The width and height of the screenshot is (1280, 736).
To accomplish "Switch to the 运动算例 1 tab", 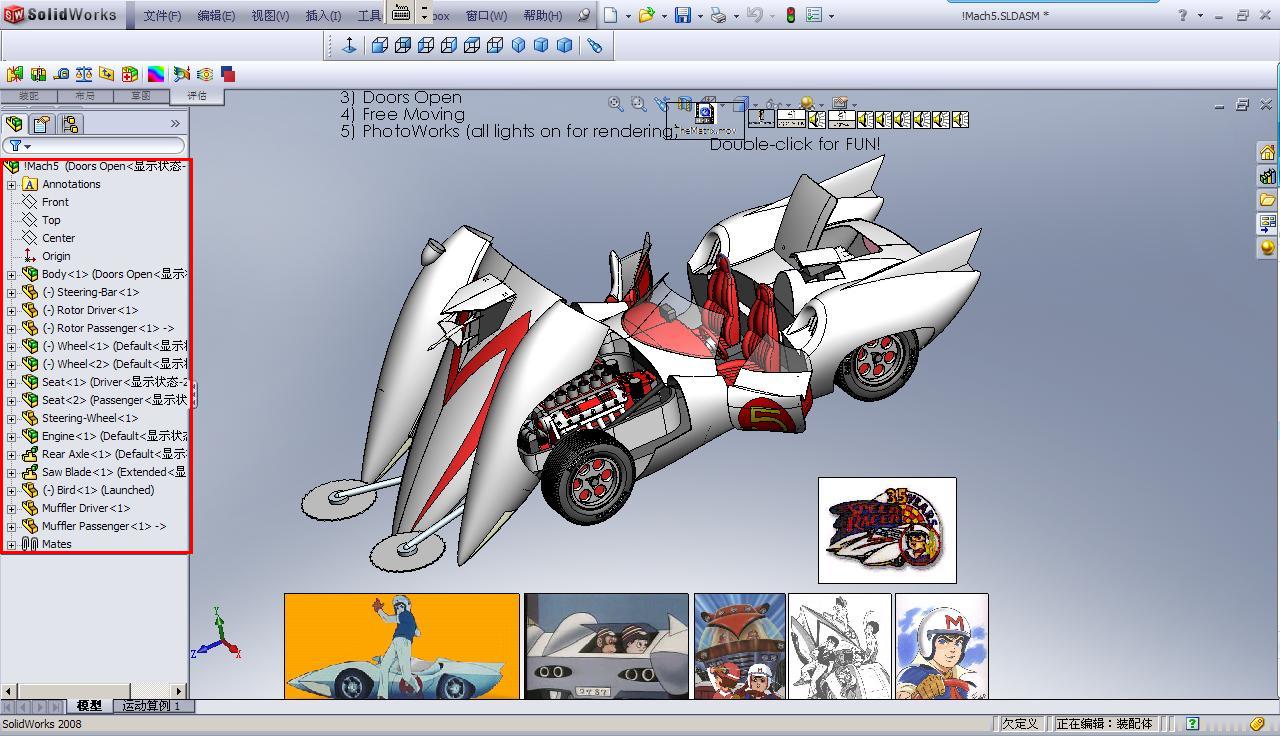I will point(152,706).
